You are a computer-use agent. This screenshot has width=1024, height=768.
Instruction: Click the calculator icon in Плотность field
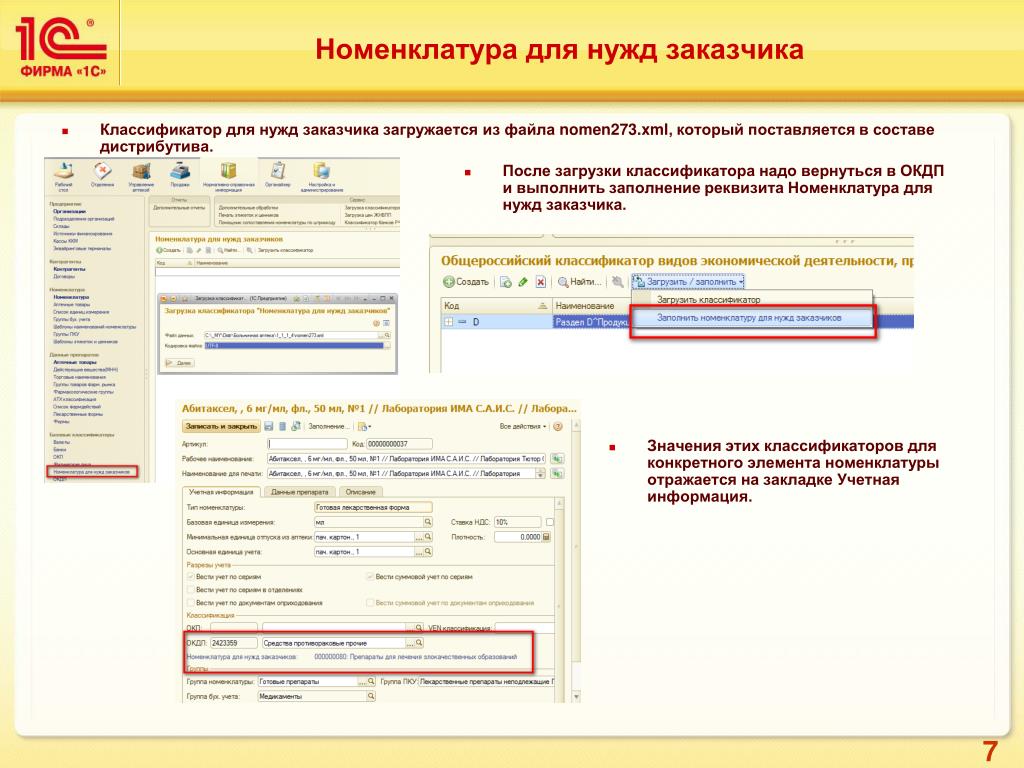click(x=547, y=537)
